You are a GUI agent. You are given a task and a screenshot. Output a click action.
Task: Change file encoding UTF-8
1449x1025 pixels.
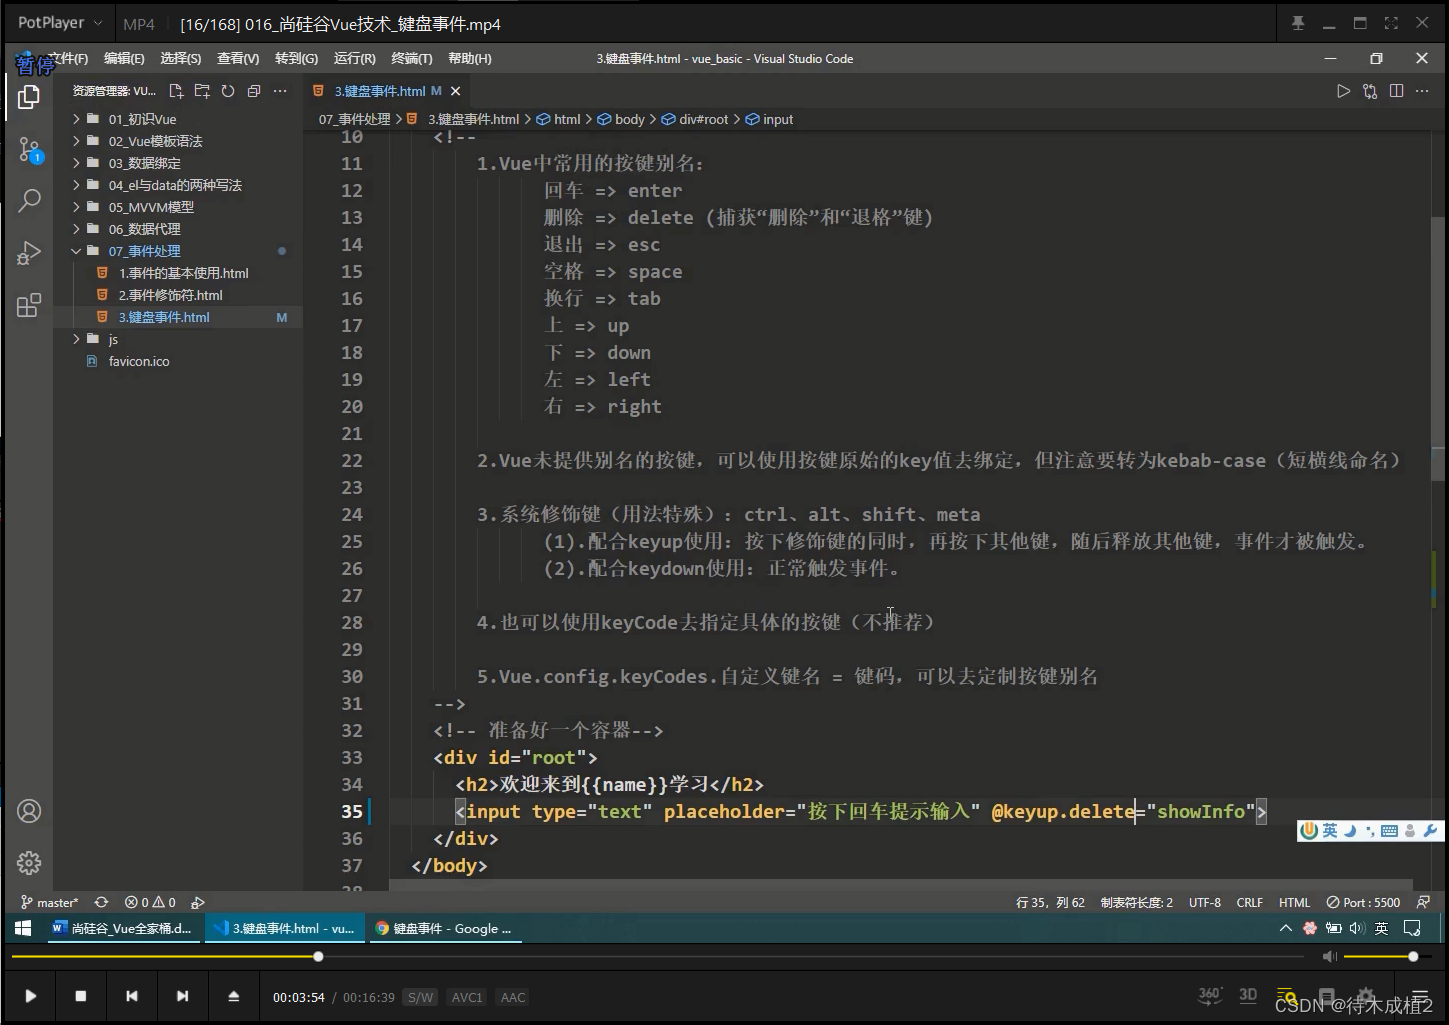pos(1205,902)
